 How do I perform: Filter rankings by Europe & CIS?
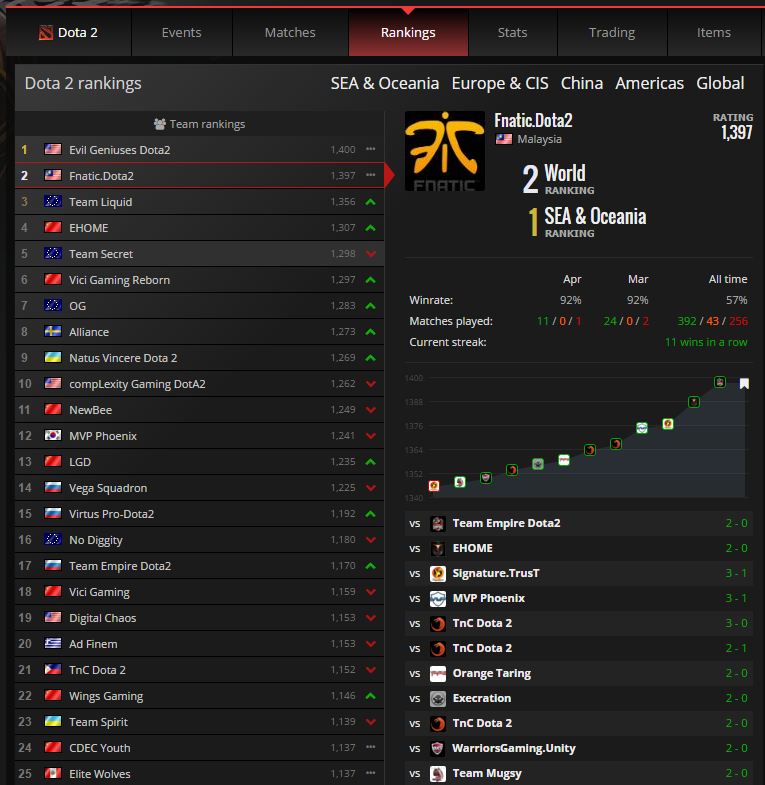[x=500, y=83]
